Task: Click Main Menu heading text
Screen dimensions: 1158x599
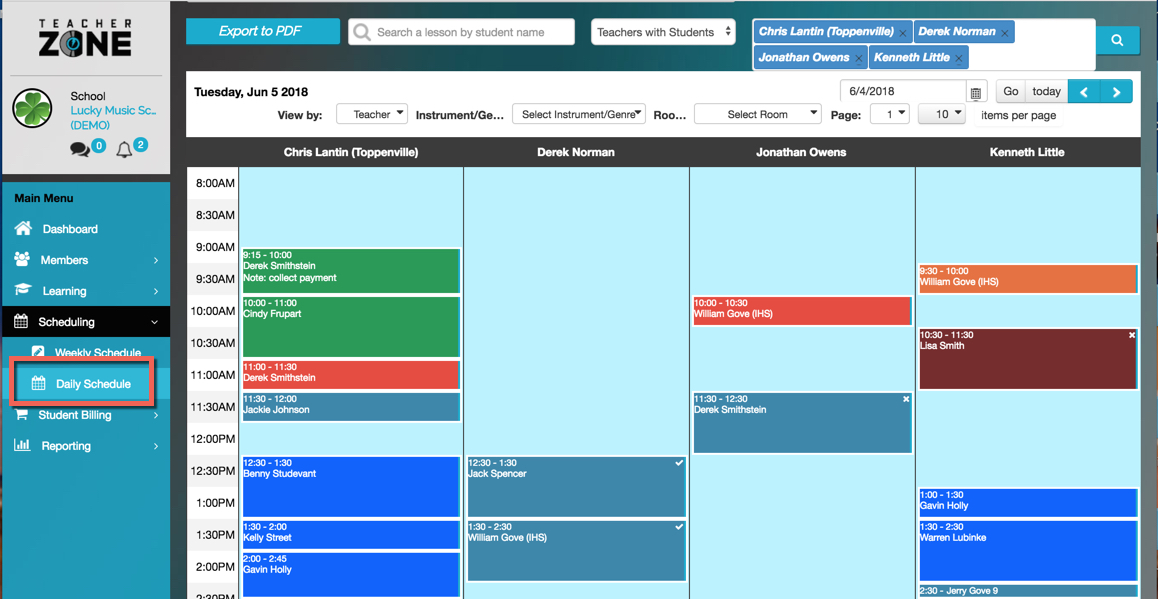Action: [x=44, y=198]
